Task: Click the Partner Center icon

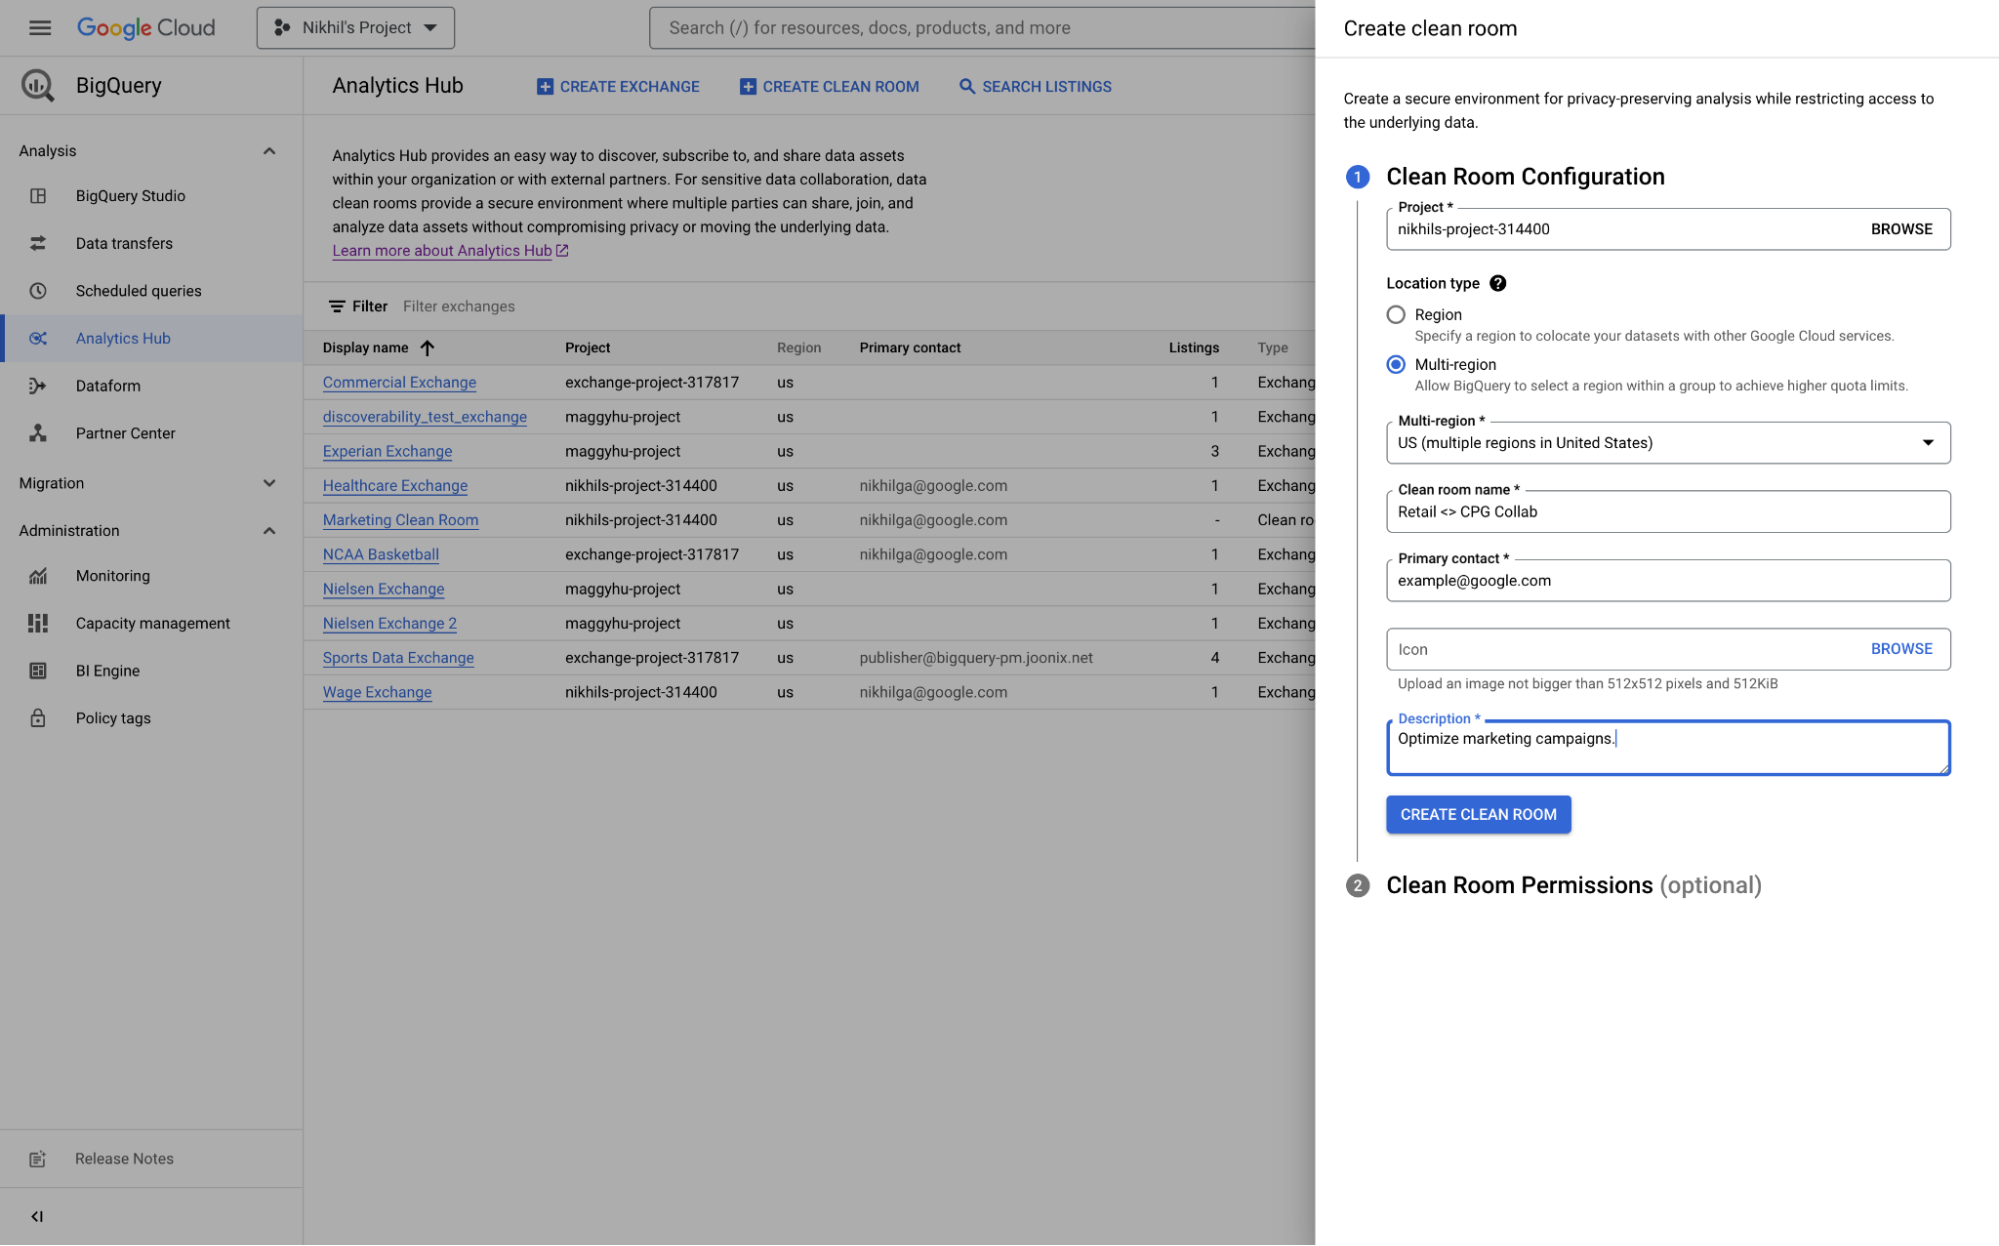Action: 38,433
